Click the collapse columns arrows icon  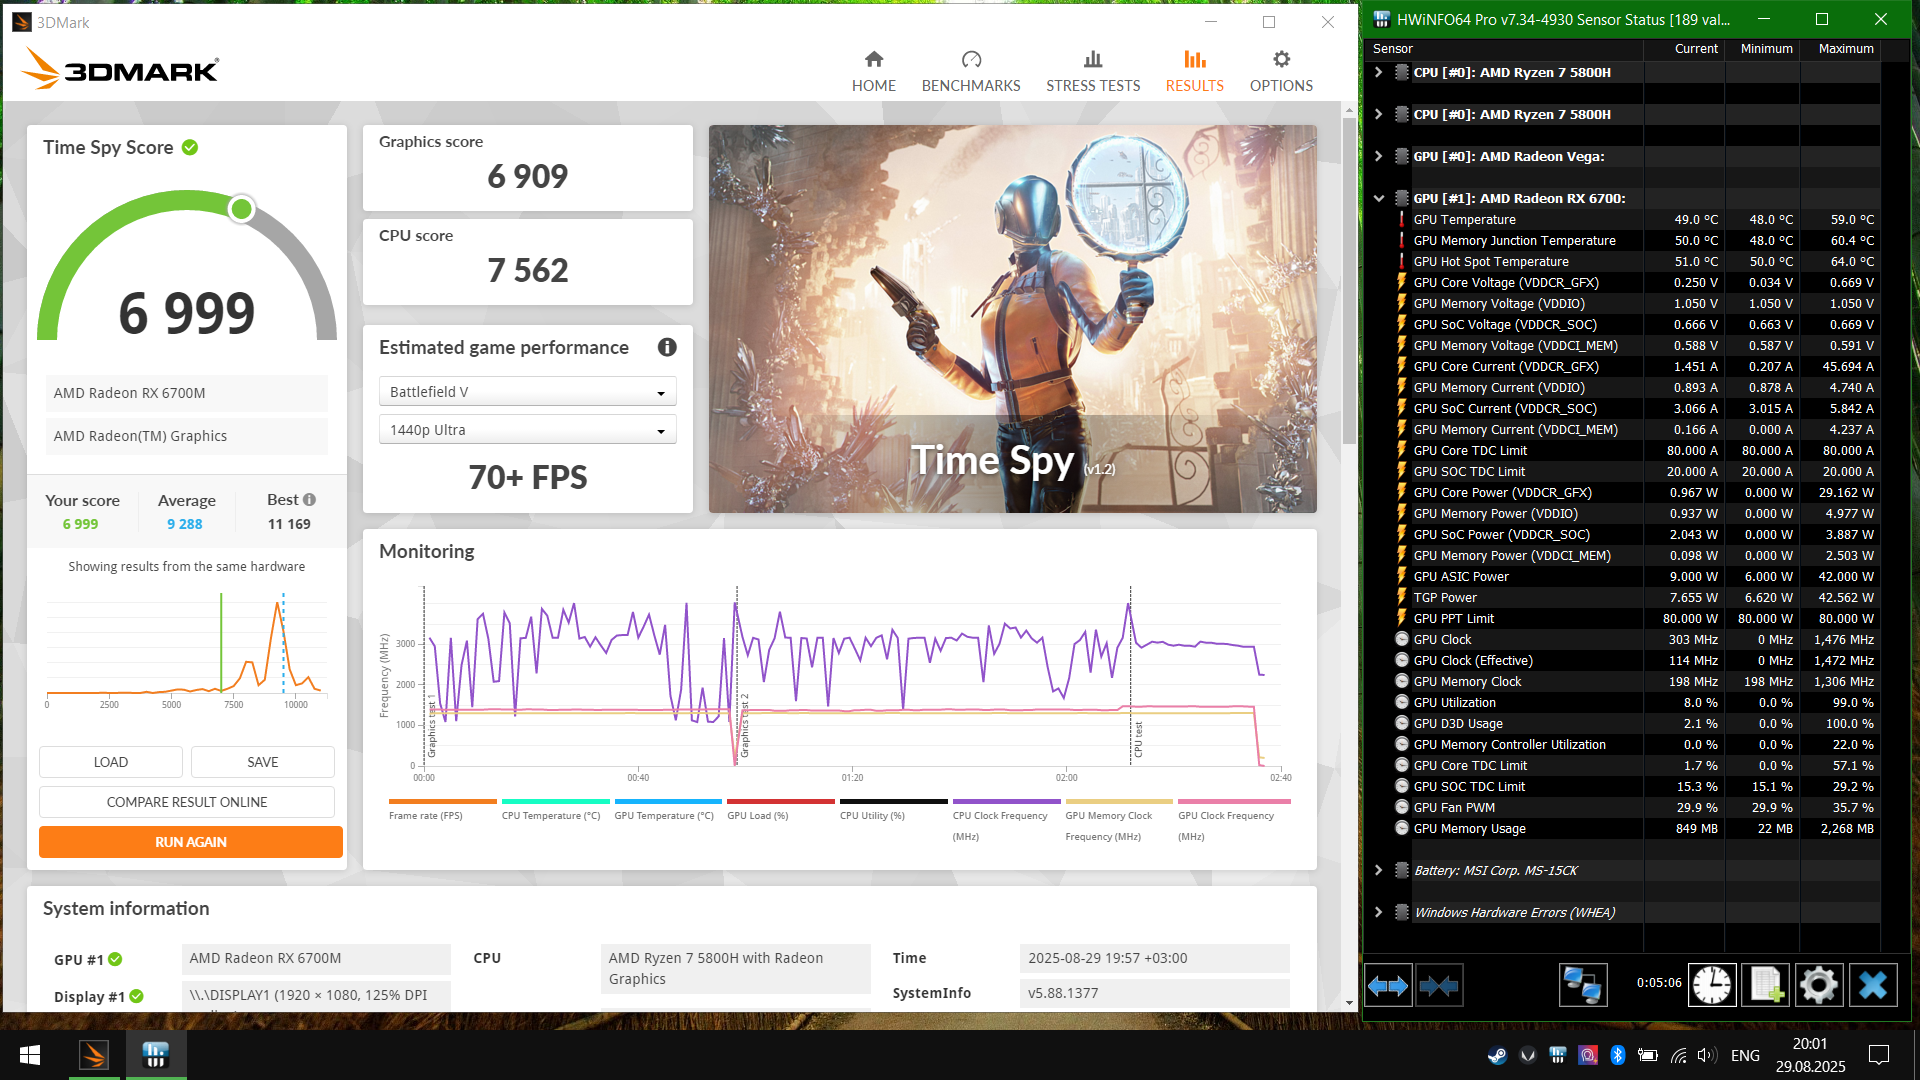coord(1439,986)
